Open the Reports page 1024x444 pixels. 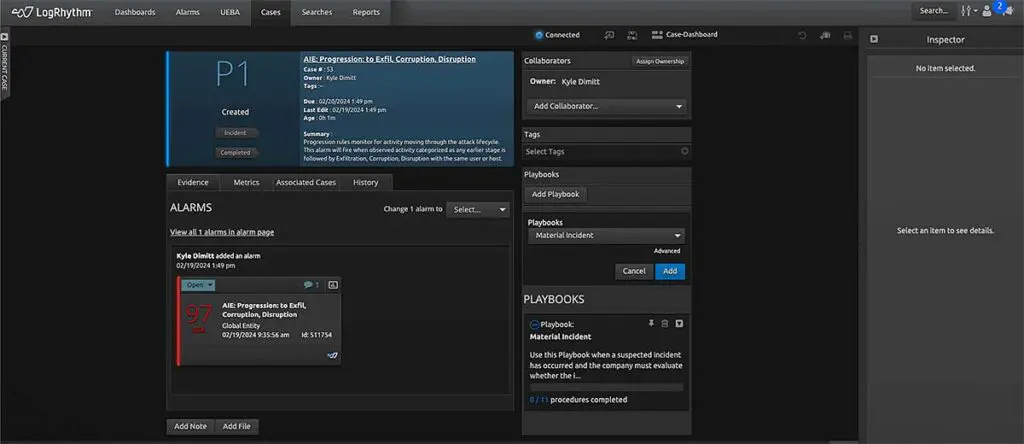366,12
